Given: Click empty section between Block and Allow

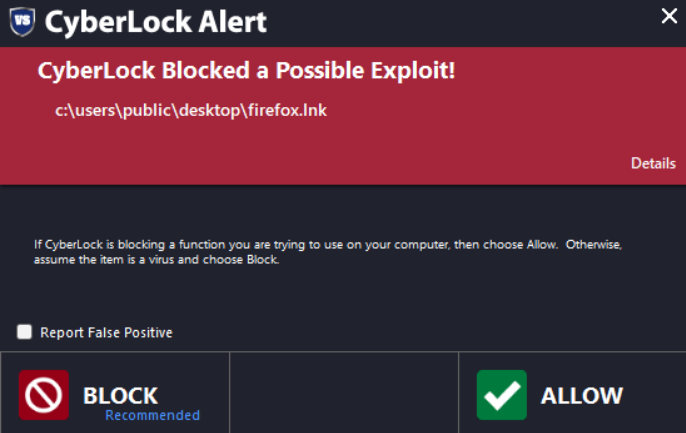Looking at the screenshot, I should coord(343,393).
